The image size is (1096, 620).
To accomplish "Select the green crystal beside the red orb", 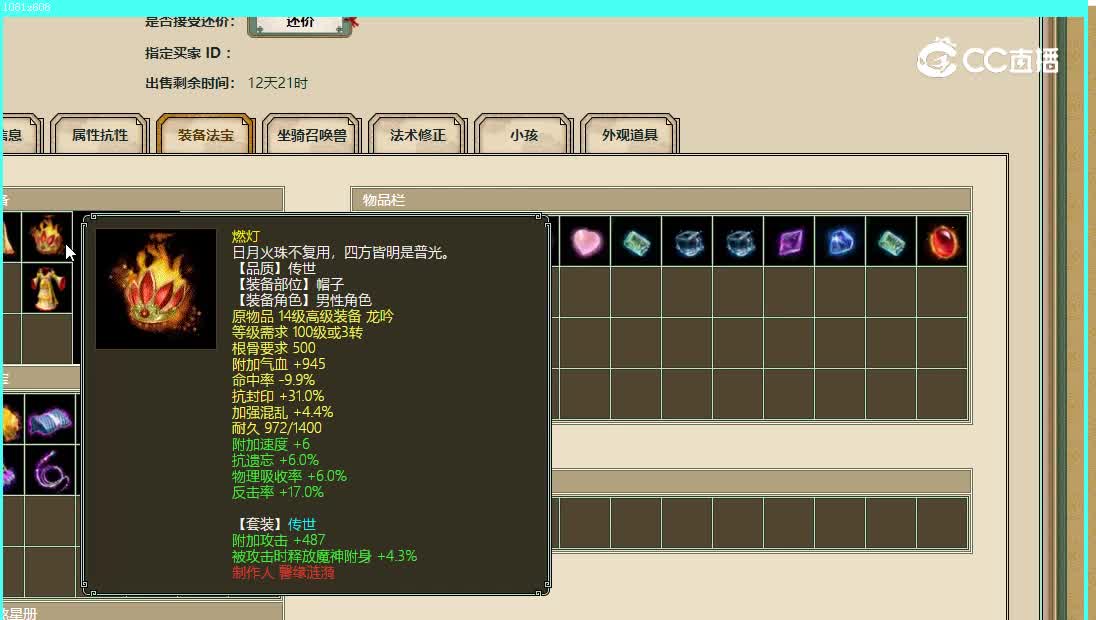I will [891, 241].
